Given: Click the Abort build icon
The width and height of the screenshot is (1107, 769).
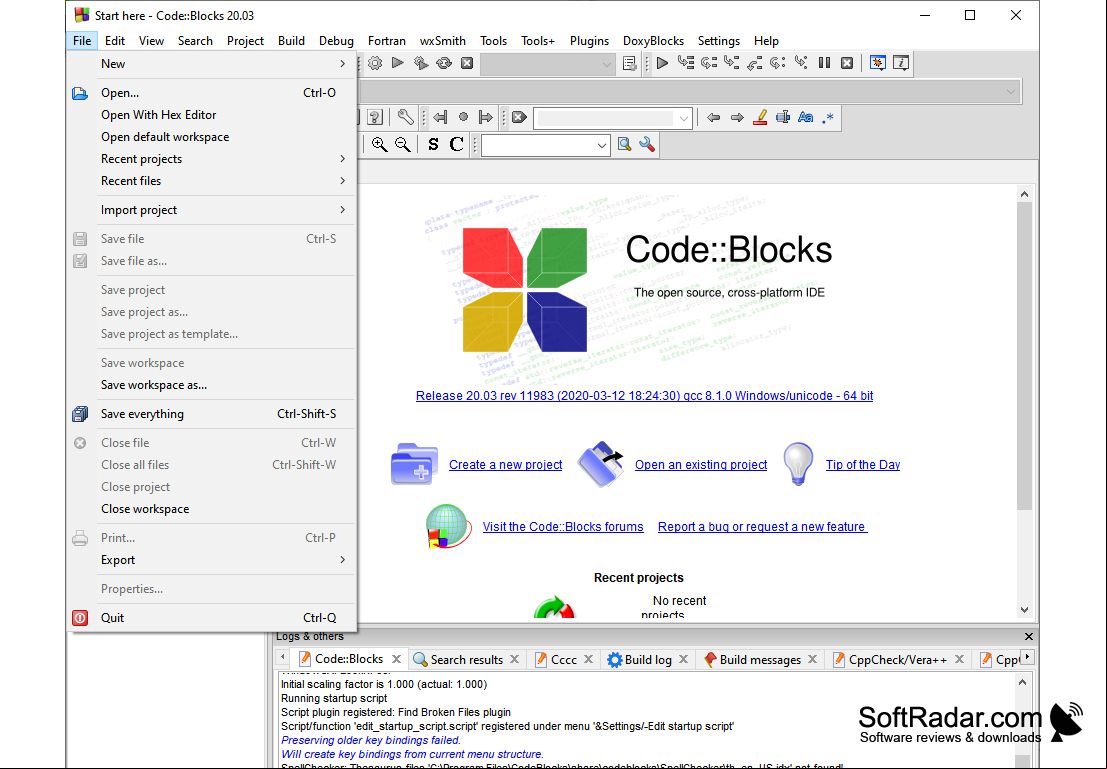Looking at the screenshot, I should (467, 64).
